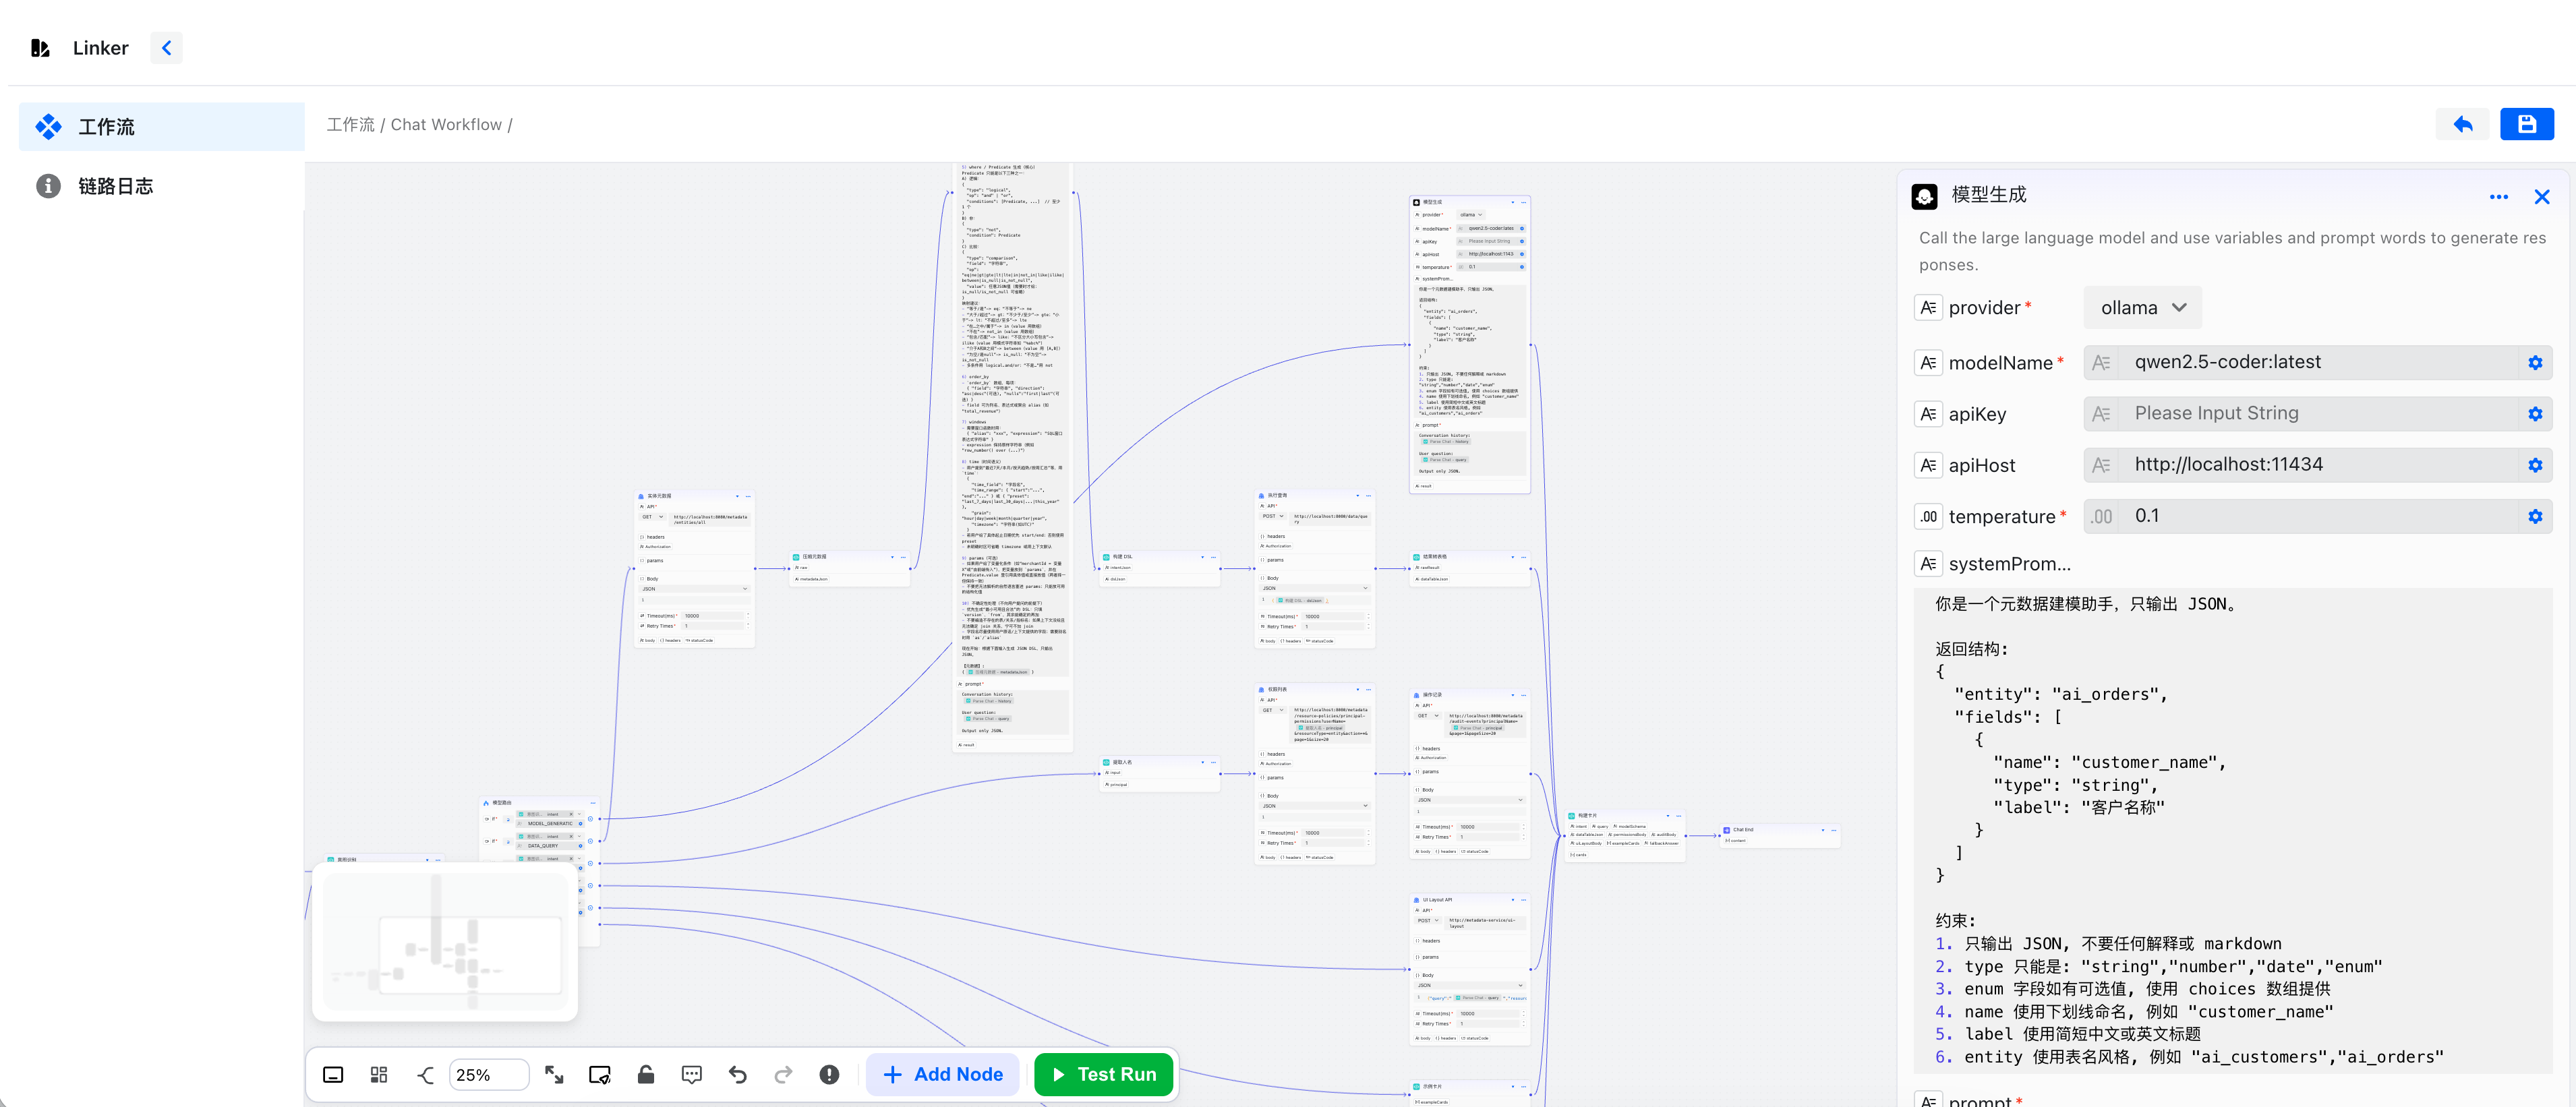Click the Add Node button
The width and height of the screenshot is (2576, 1107).
942,1074
